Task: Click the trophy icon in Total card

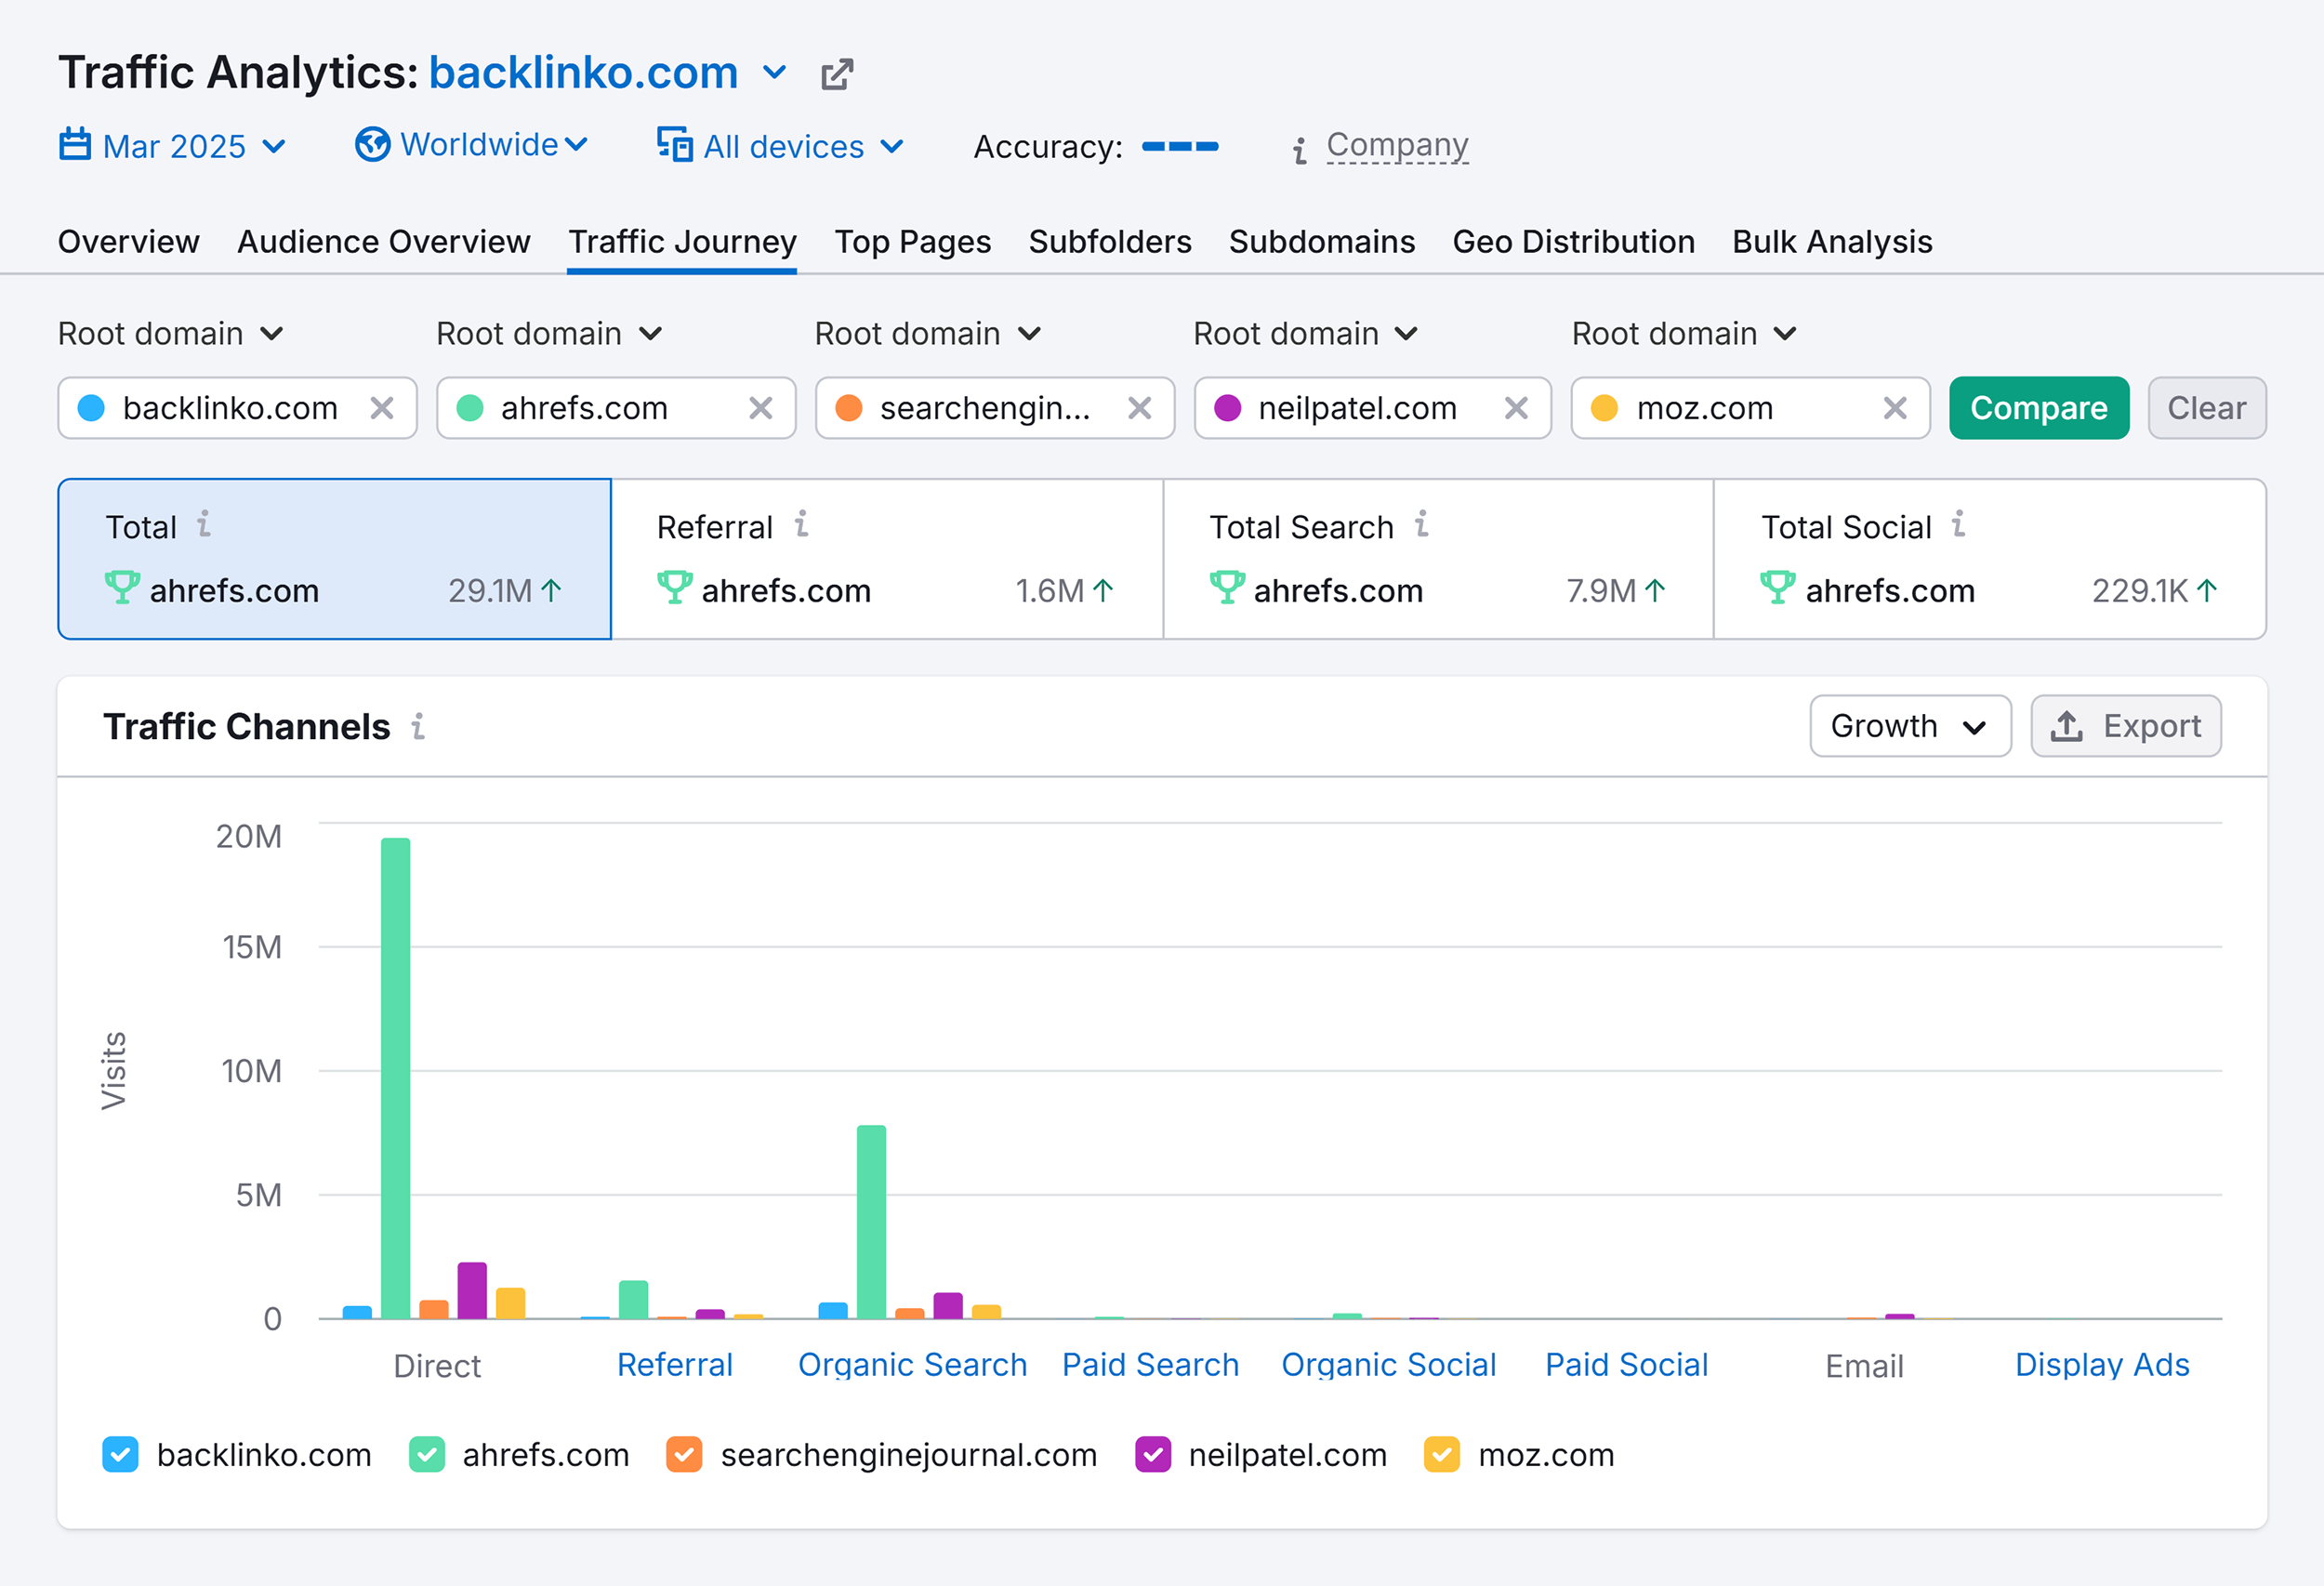Action: point(122,588)
